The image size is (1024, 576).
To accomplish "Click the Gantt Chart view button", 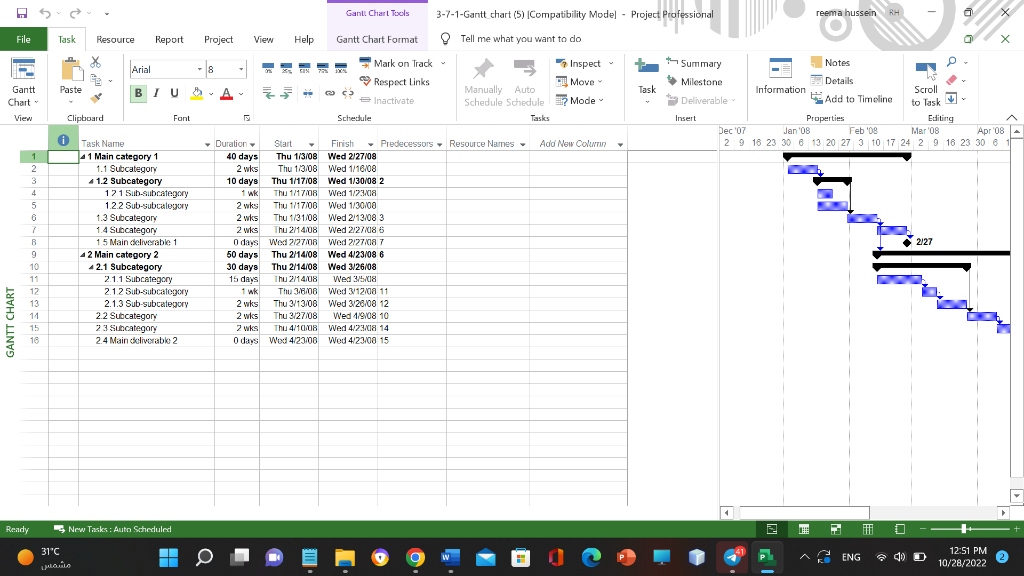I will 24,83.
